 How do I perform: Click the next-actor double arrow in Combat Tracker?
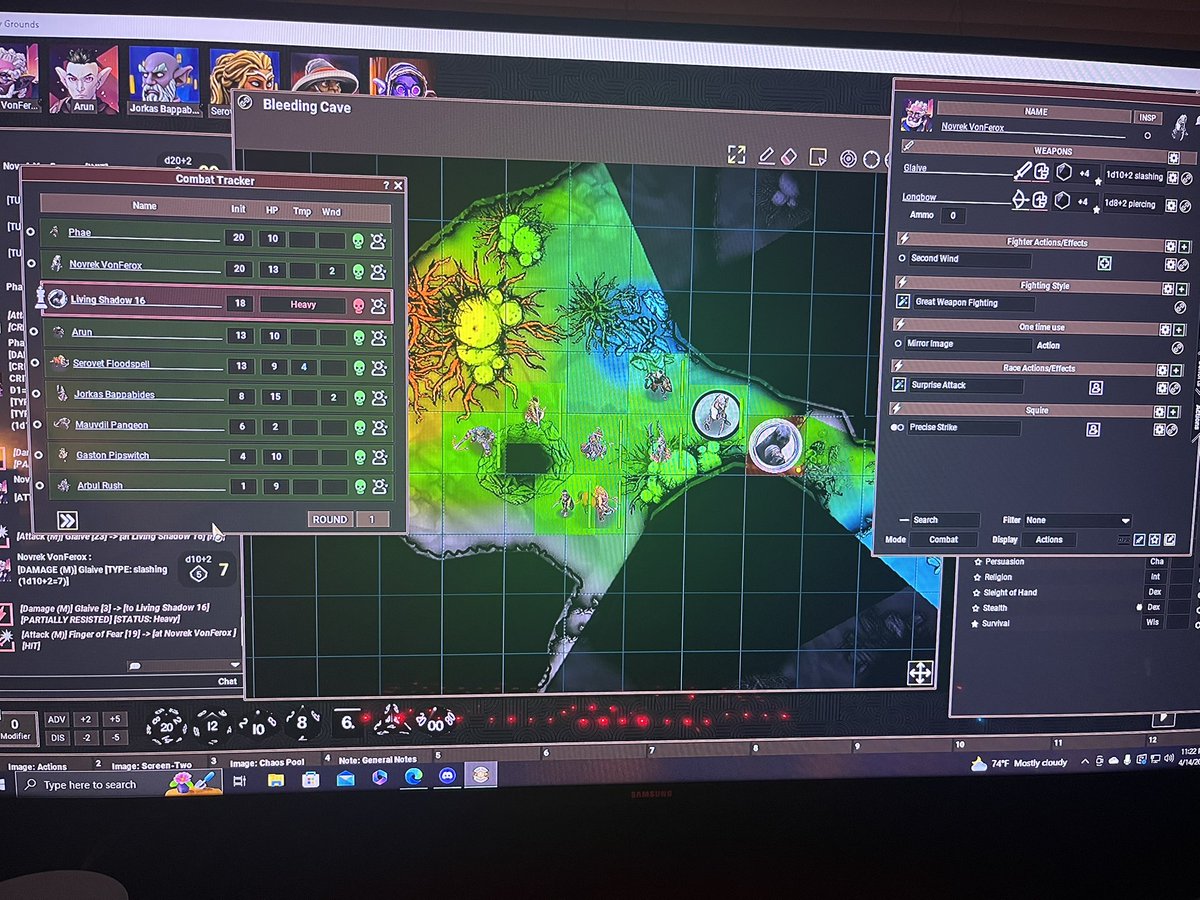[x=65, y=518]
